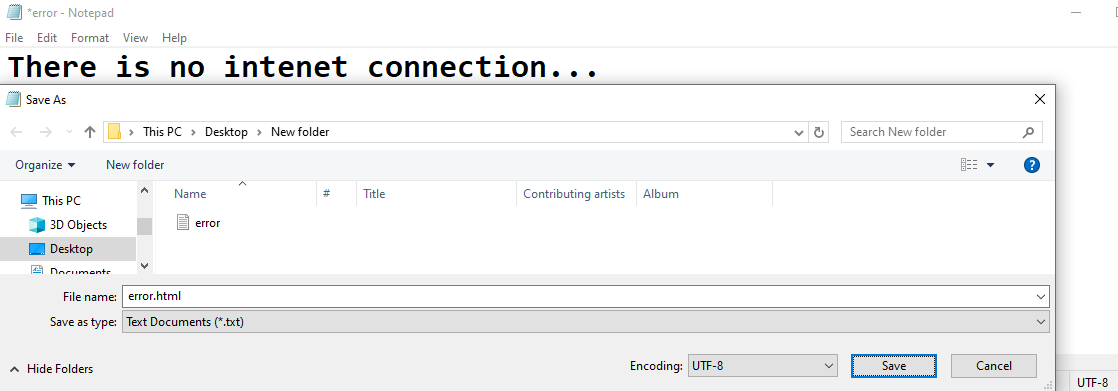1118x391 pixels.
Task: Click the search magnifier icon
Action: pyautogui.click(x=1028, y=132)
